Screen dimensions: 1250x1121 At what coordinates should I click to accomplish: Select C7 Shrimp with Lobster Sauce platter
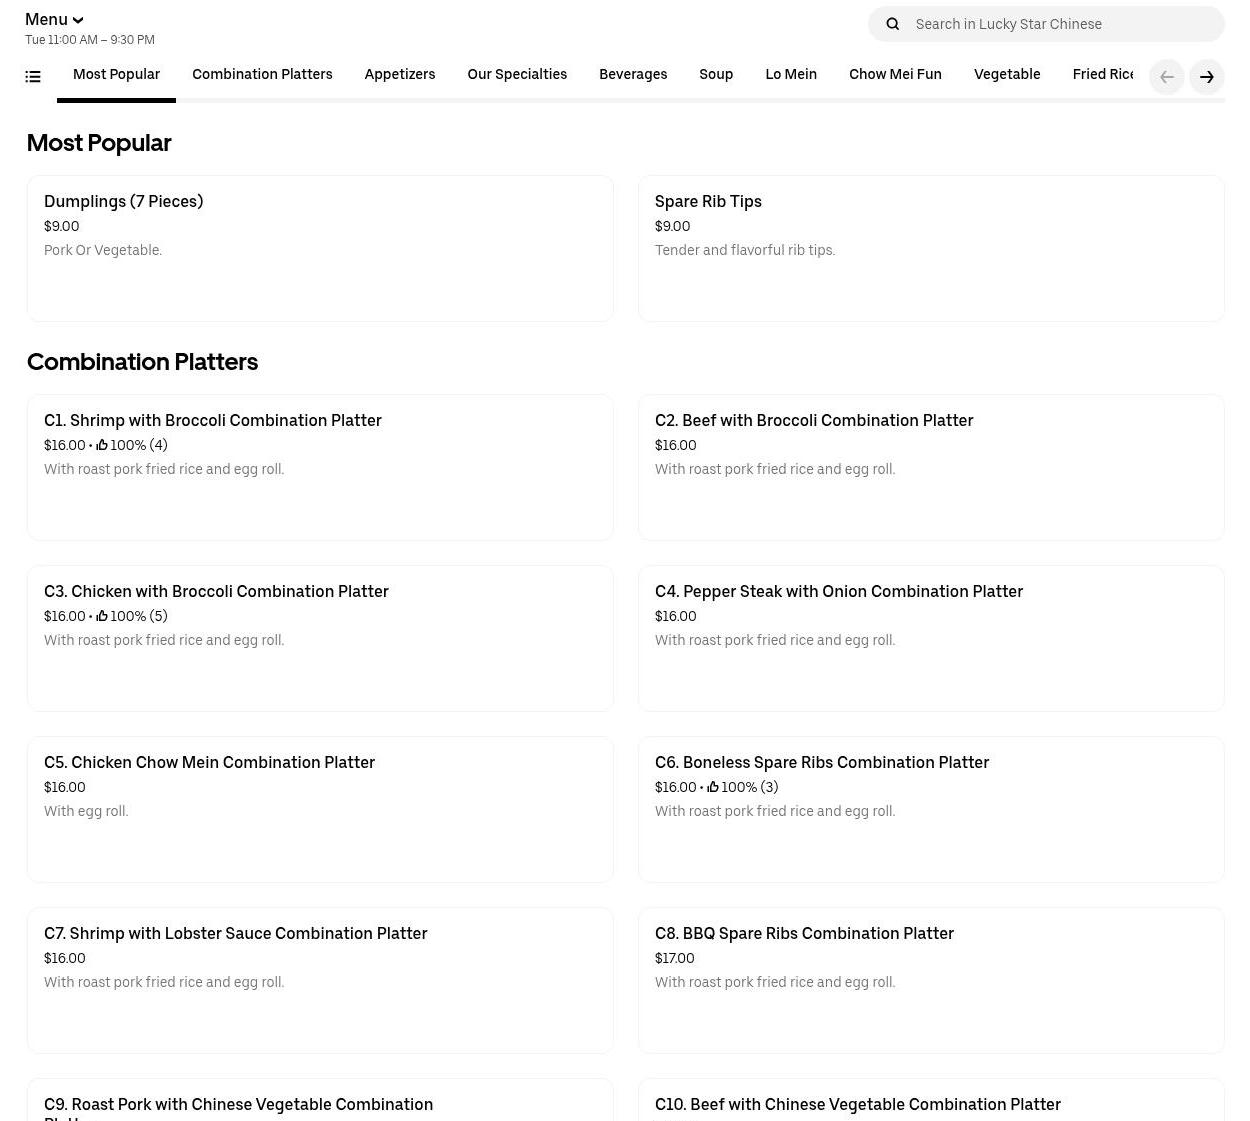coord(320,980)
